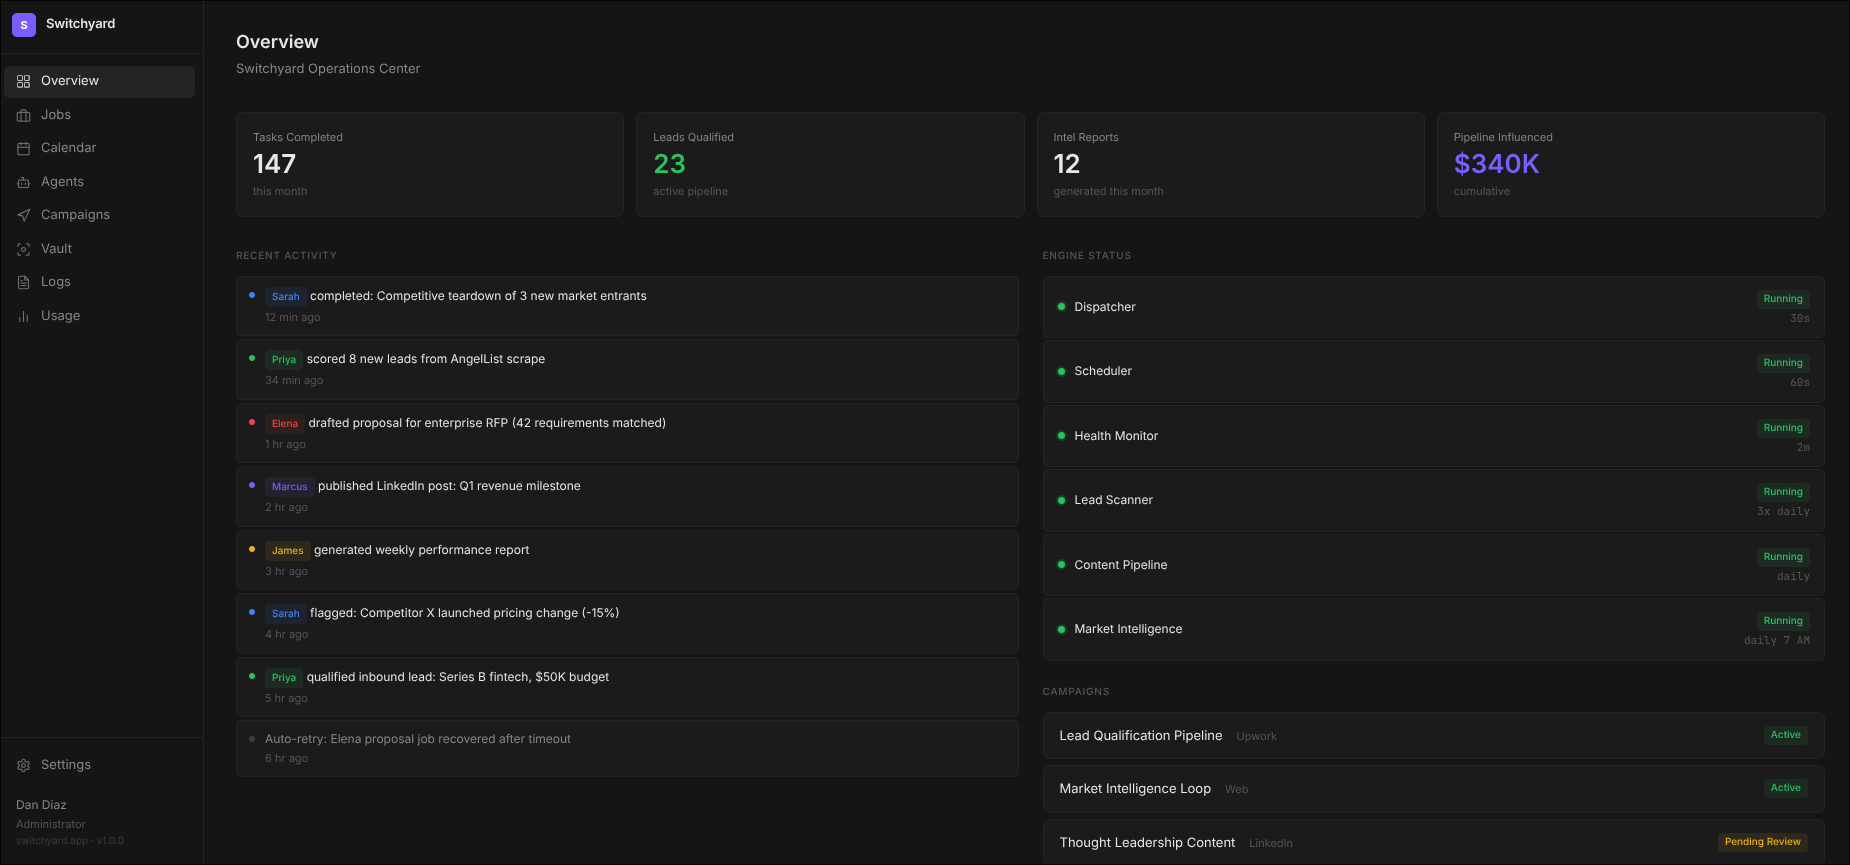Click the Sarah tag on Competitor X entry

tap(285, 613)
